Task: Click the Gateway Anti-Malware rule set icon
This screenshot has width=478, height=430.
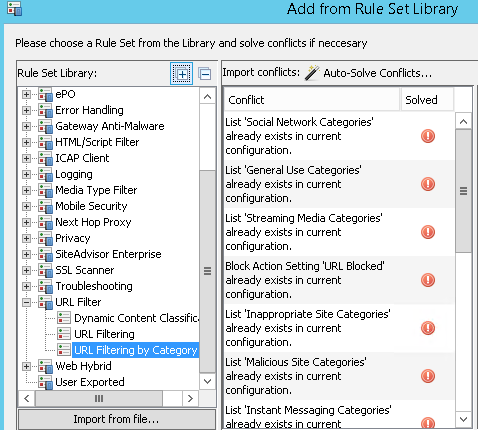Action: pos(45,126)
